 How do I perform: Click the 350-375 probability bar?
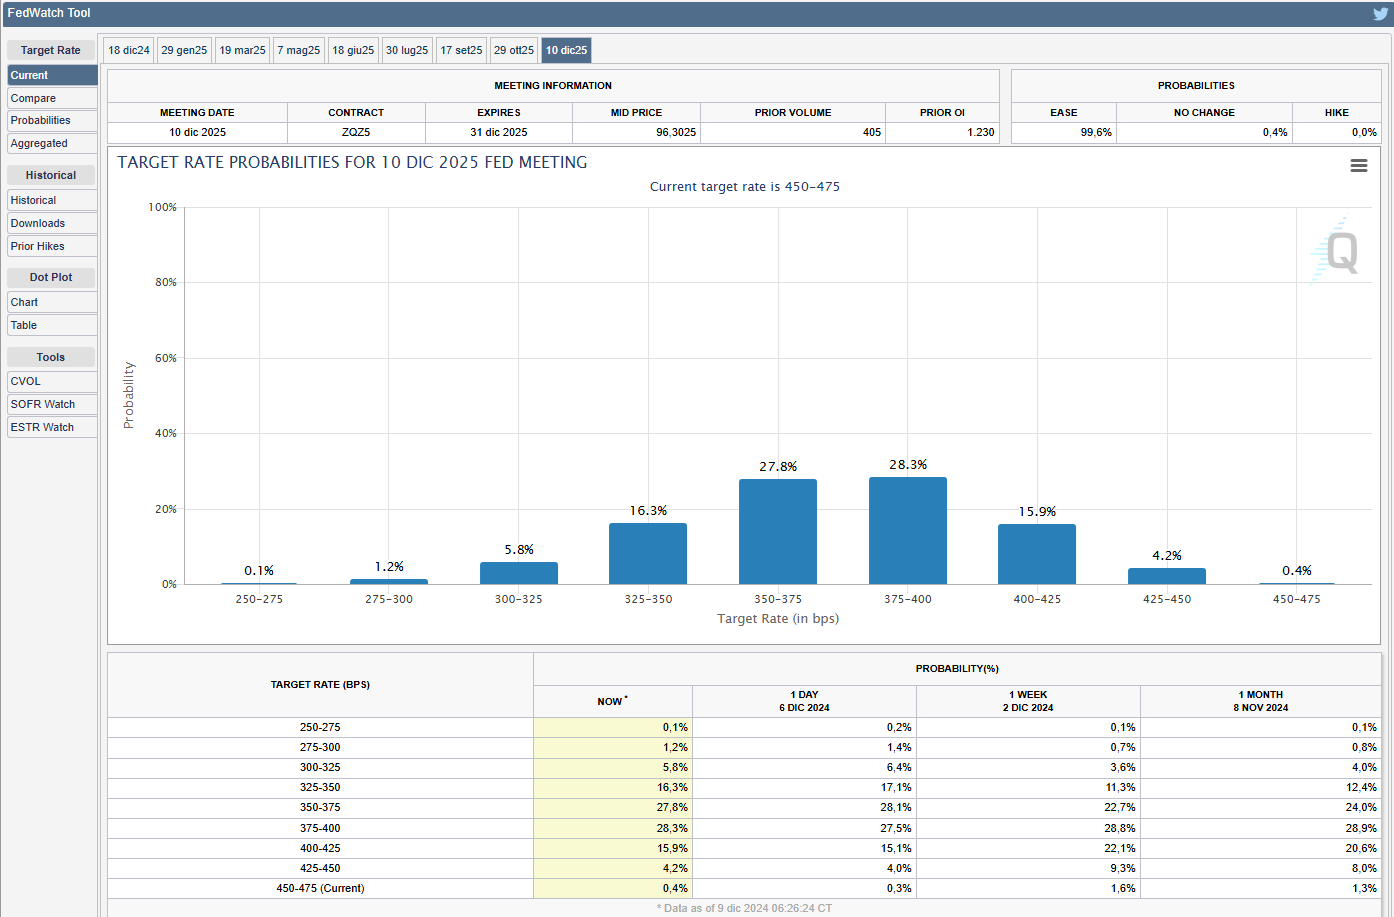click(x=777, y=532)
